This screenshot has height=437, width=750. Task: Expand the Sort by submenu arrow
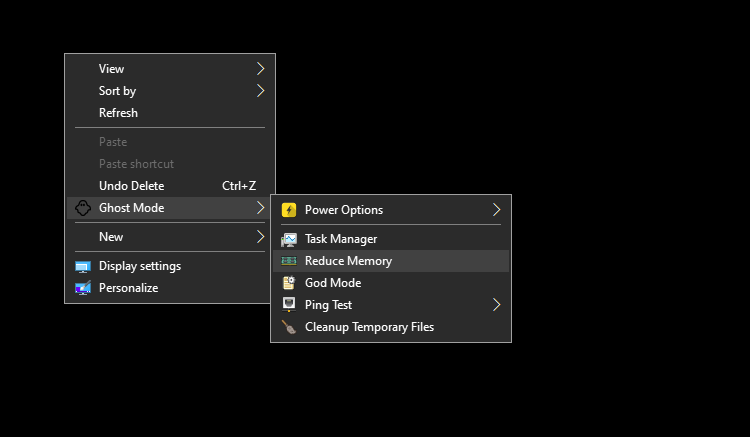260,91
